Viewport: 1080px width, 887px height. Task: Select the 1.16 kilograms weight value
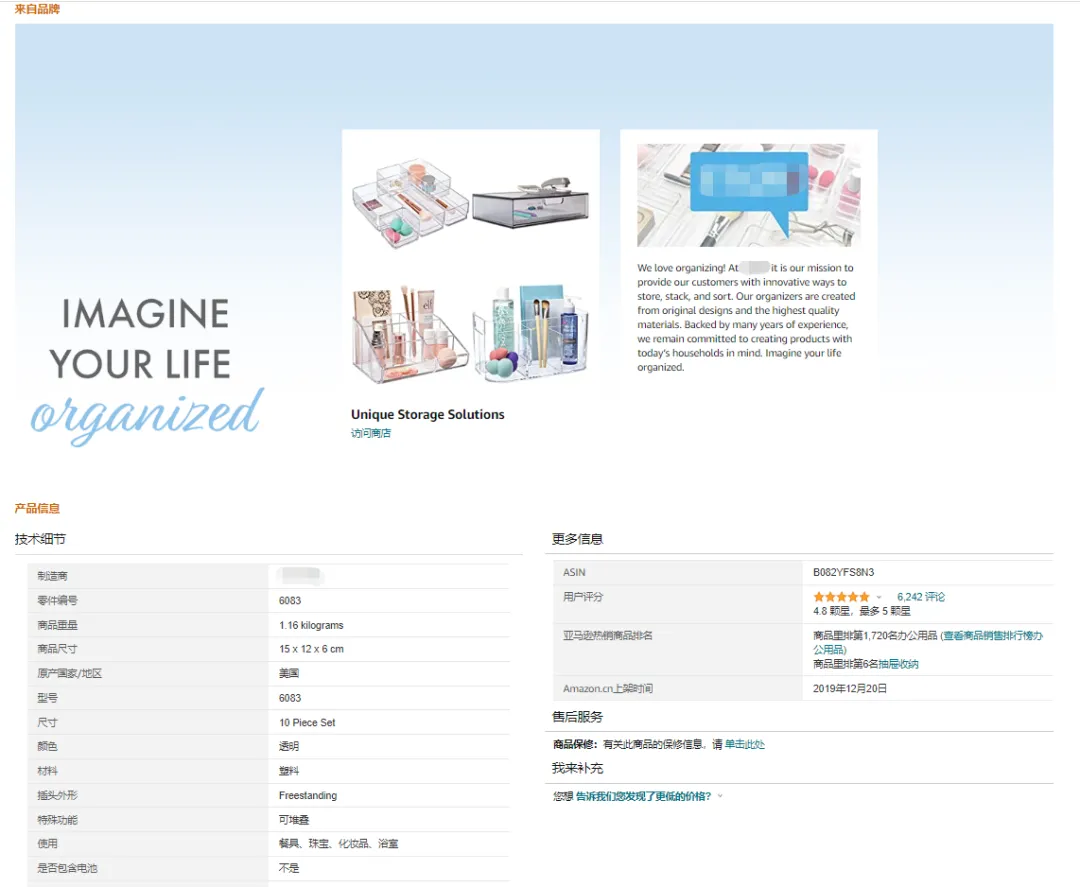(311, 625)
